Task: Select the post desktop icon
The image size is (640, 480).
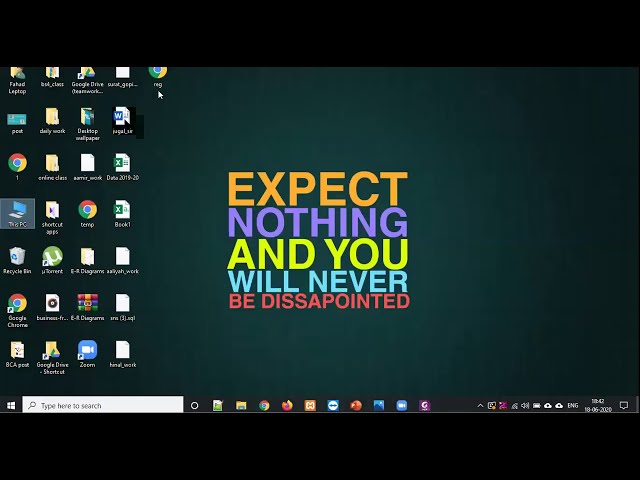Action: pyautogui.click(x=17, y=122)
